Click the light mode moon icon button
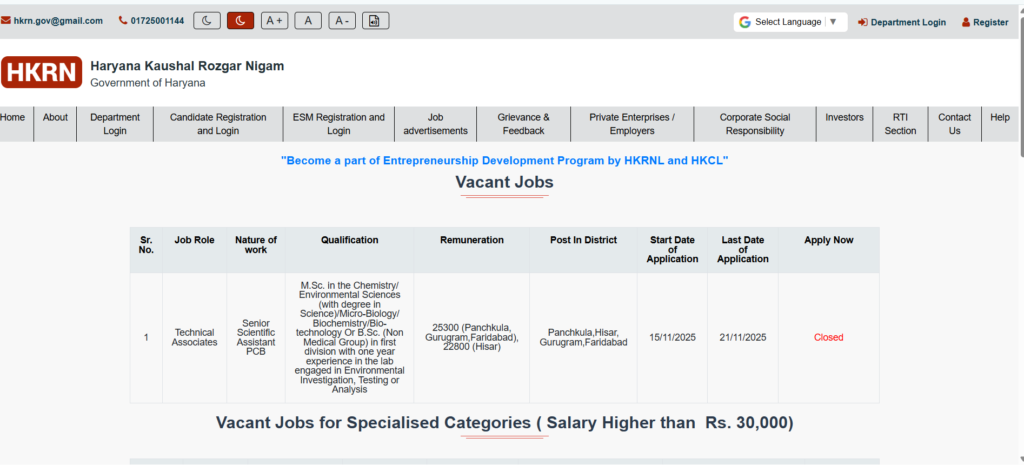This screenshot has height=465, width=1024. pos(207,21)
